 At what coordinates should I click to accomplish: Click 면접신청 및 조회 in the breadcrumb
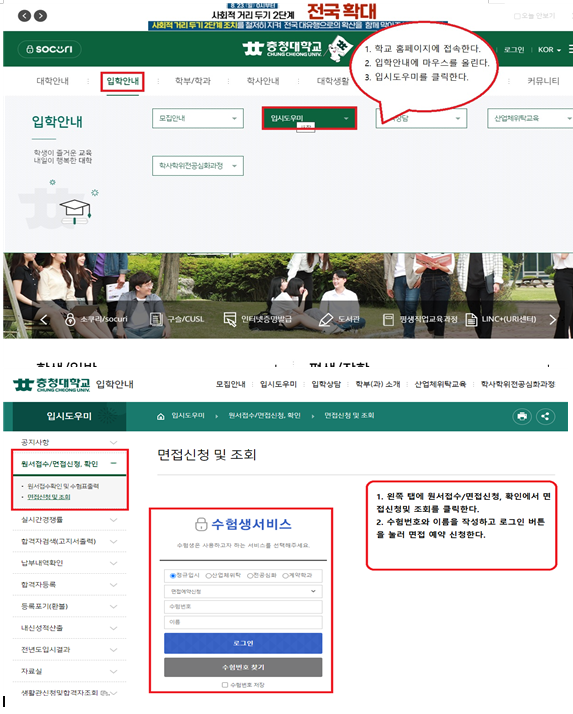(x=349, y=416)
